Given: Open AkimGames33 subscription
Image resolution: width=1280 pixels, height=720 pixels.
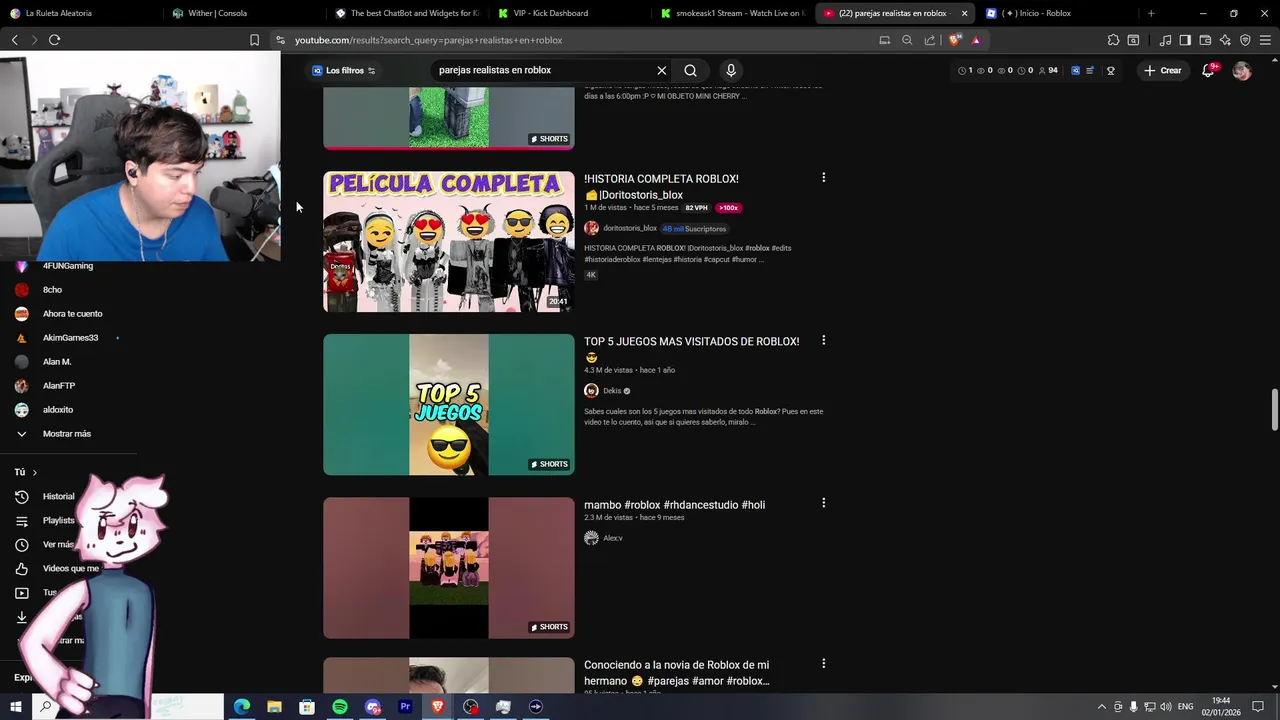Looking at the screenshot, I should point(70,338).
